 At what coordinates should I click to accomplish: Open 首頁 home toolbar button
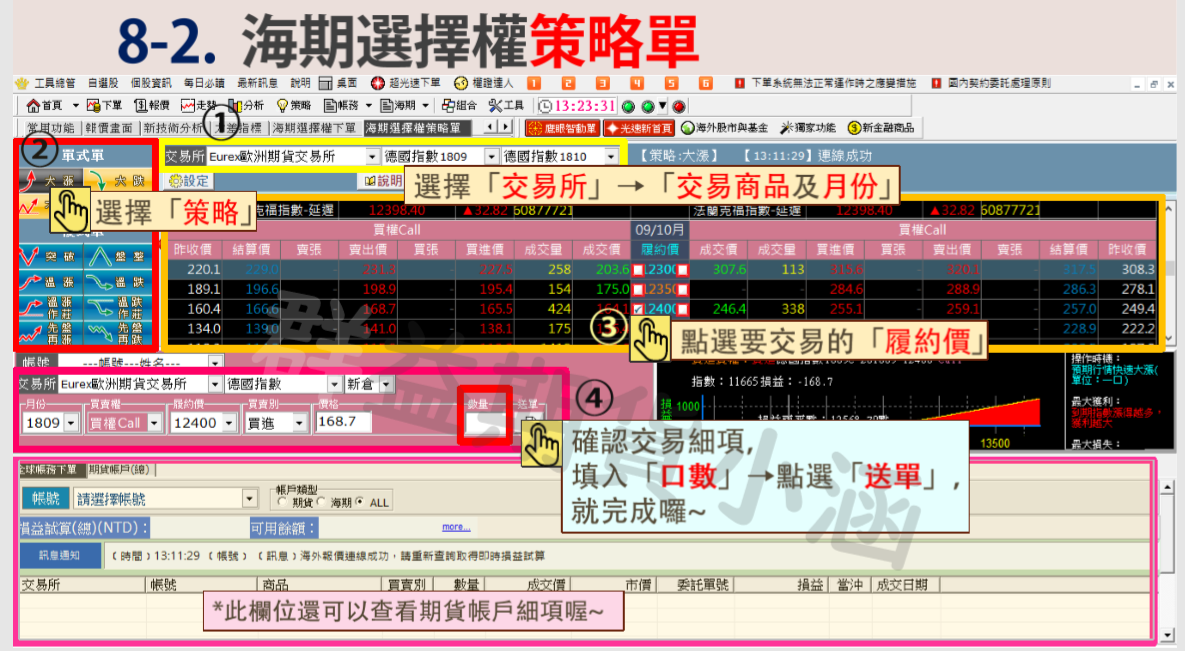pos(45,106)
